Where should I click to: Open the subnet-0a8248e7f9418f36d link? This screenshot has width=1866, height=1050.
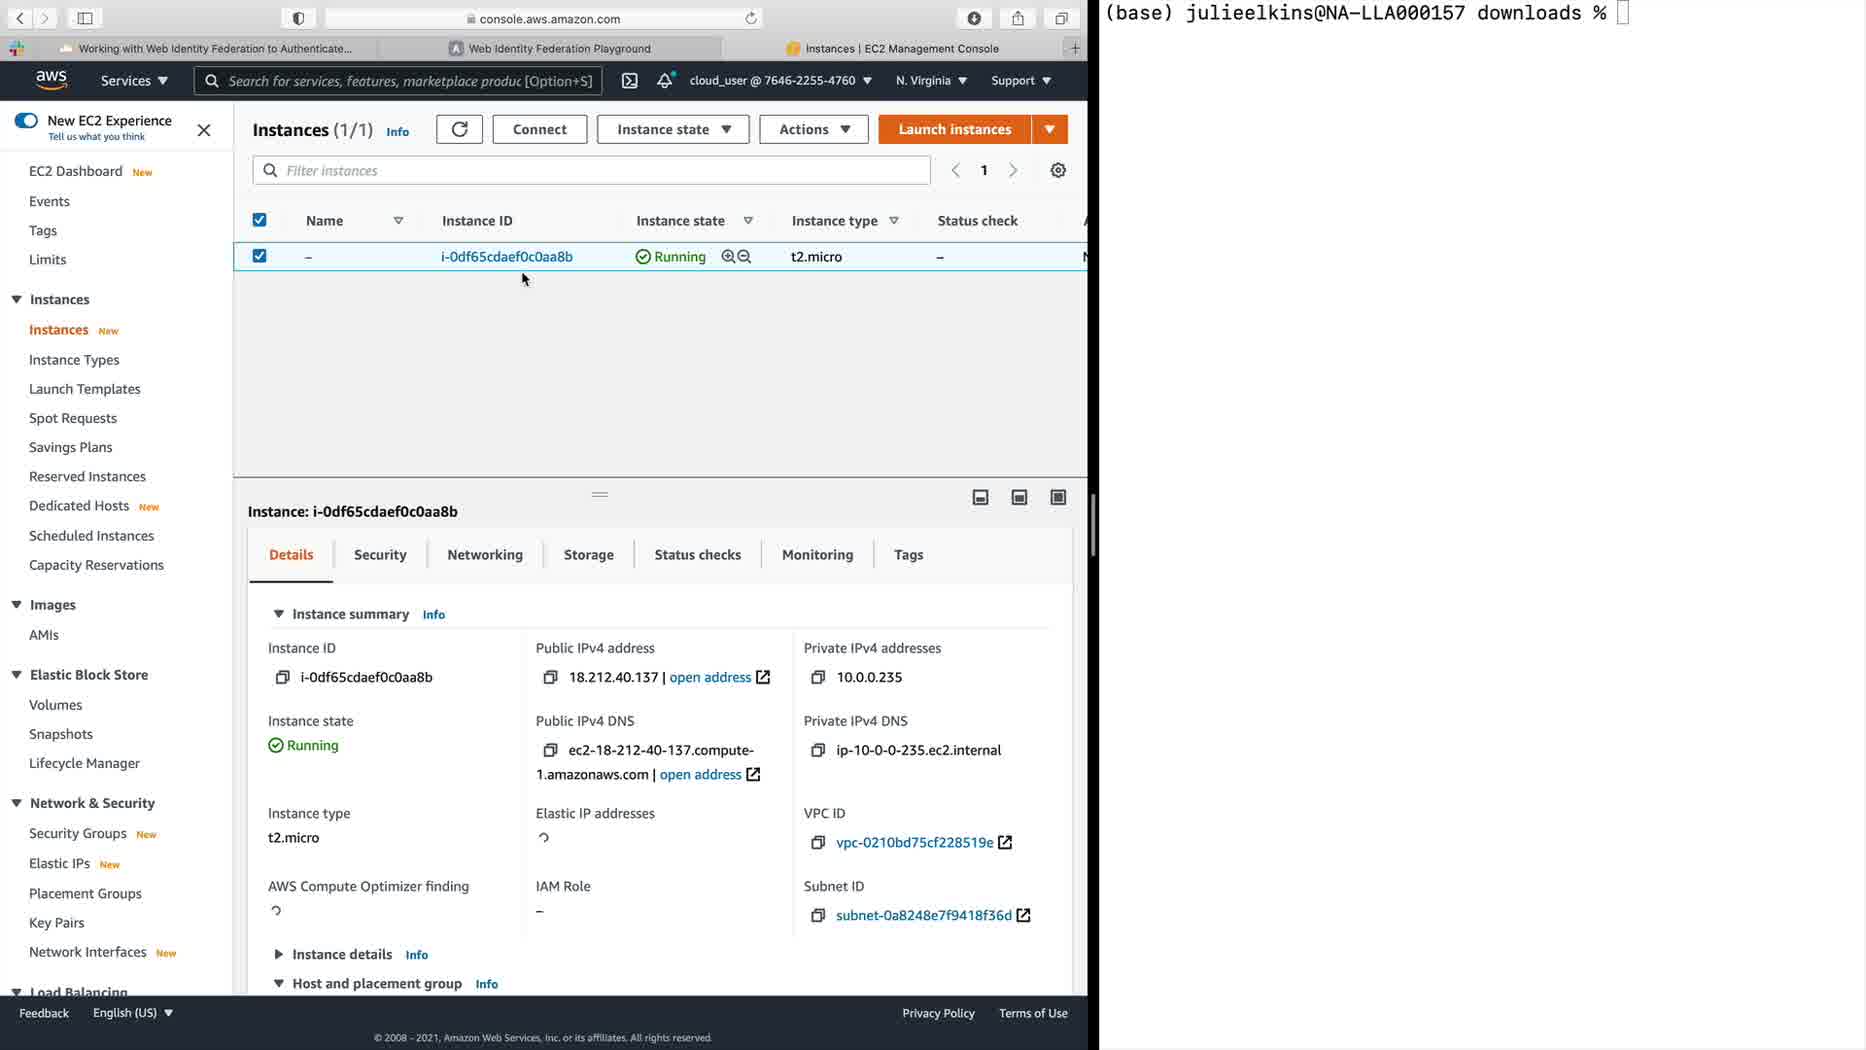tap(924, 916)
